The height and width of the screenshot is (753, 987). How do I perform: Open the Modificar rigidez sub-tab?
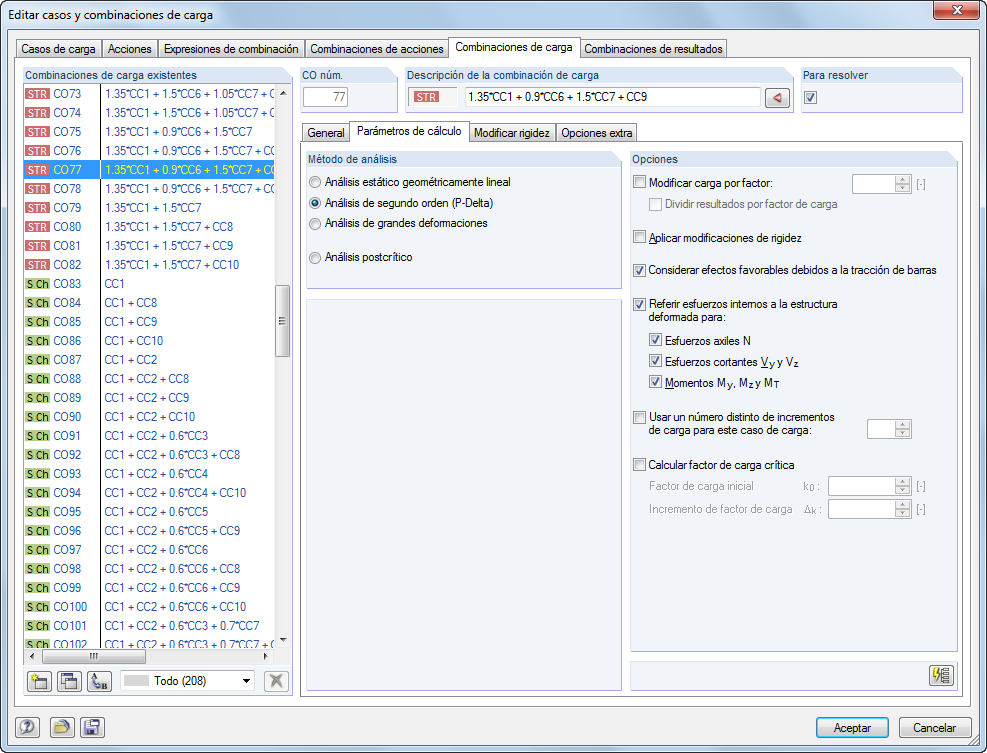click(x=512, y=133)
